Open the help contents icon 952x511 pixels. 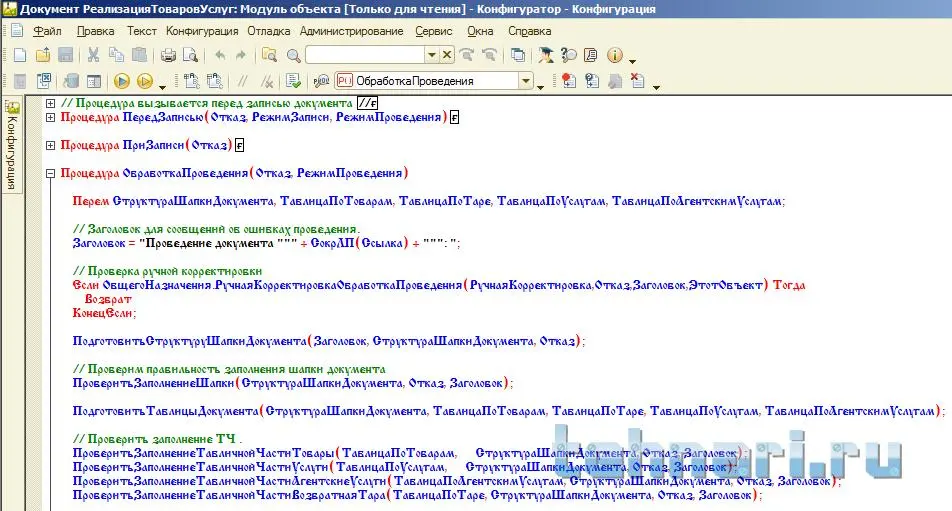click(x=591, y=55)
